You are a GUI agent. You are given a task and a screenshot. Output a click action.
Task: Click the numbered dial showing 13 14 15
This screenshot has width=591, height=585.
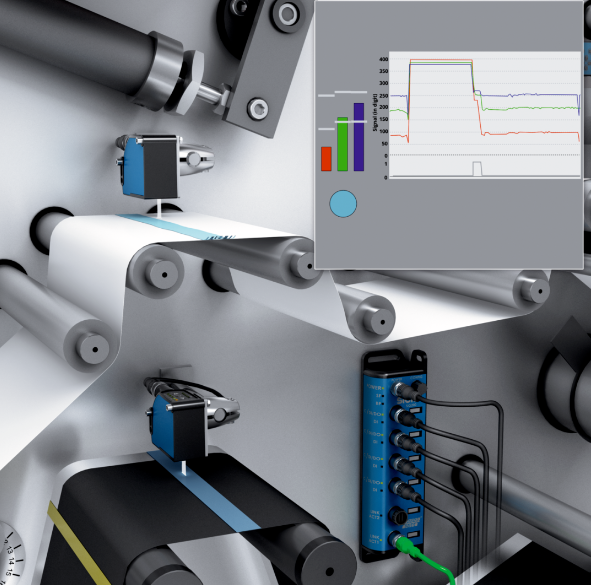pos(11,553)
